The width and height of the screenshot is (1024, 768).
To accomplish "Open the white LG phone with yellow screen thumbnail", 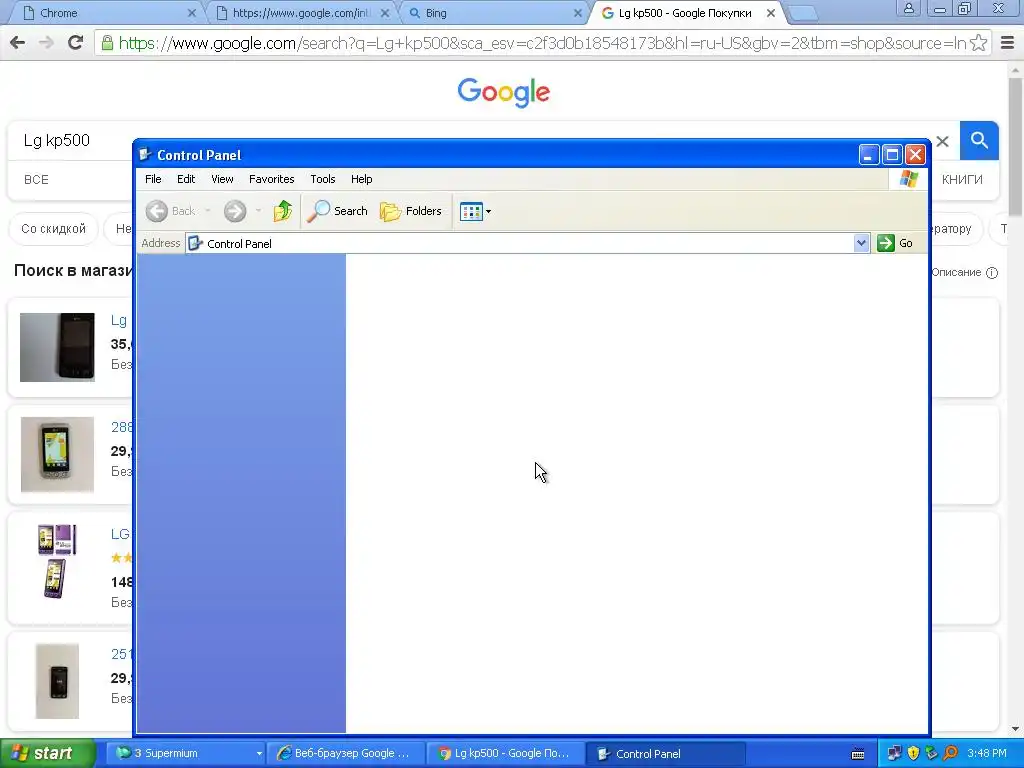I will (x=57, y=455).
